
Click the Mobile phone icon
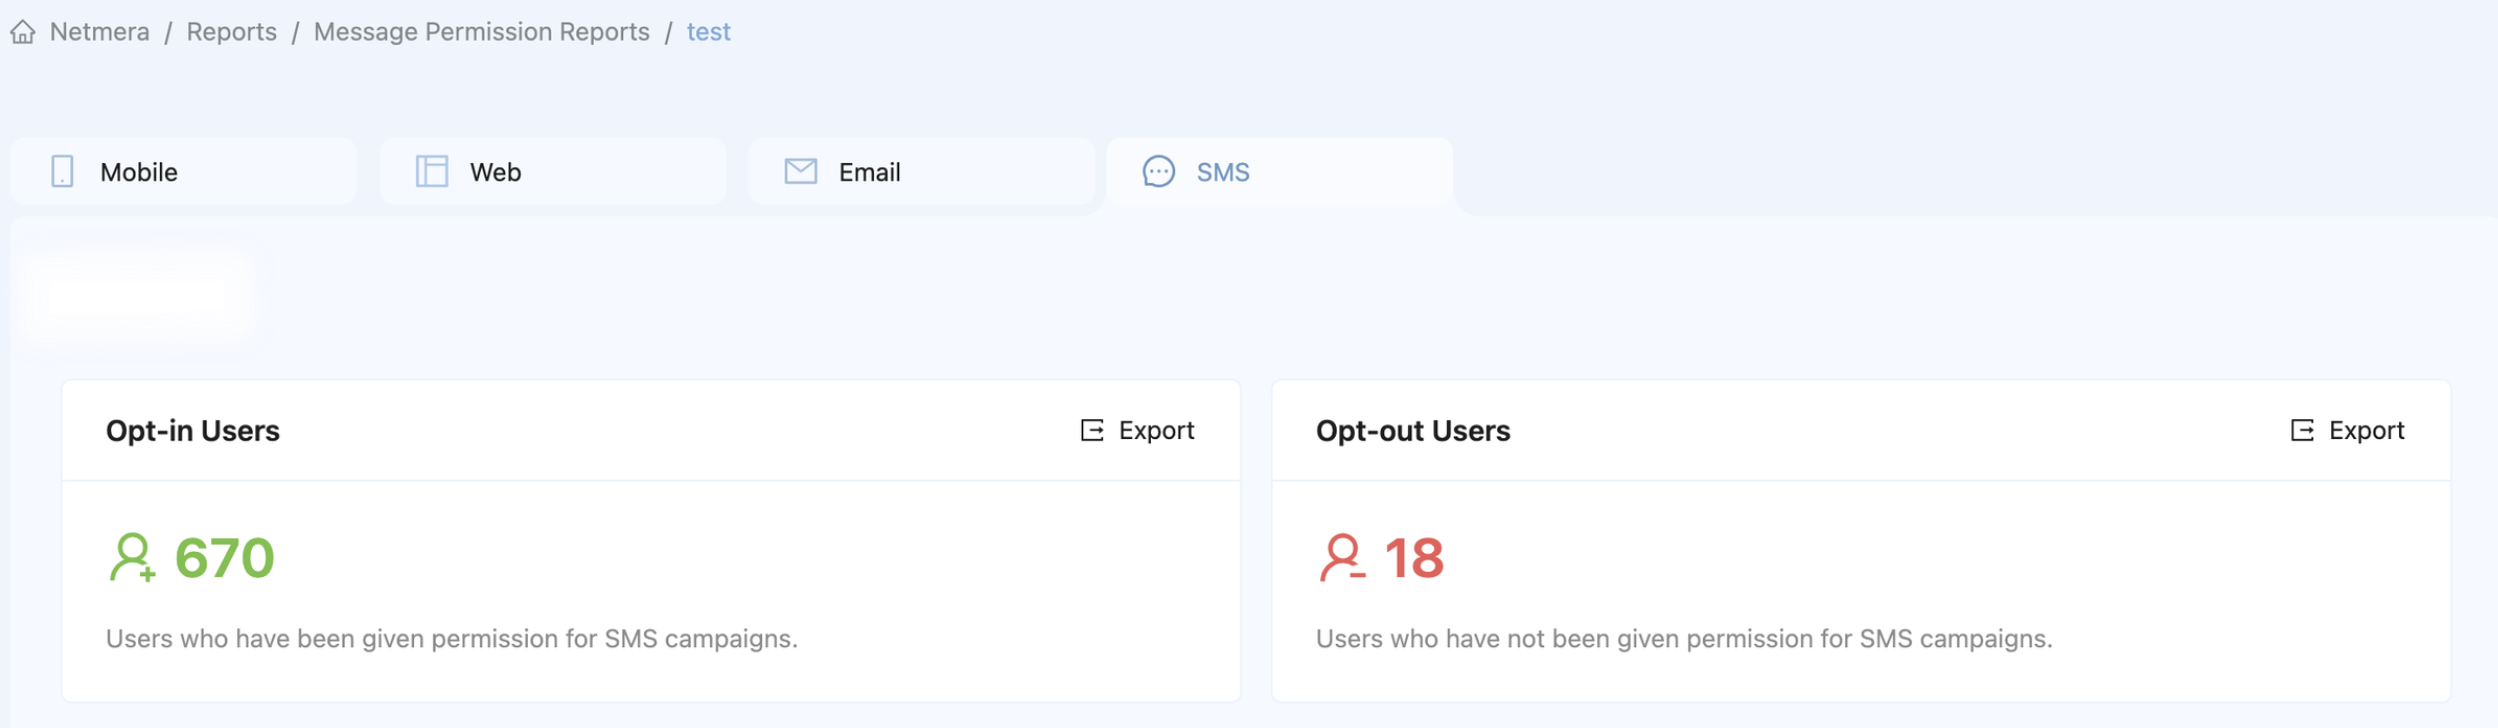(x=62, y=172)
